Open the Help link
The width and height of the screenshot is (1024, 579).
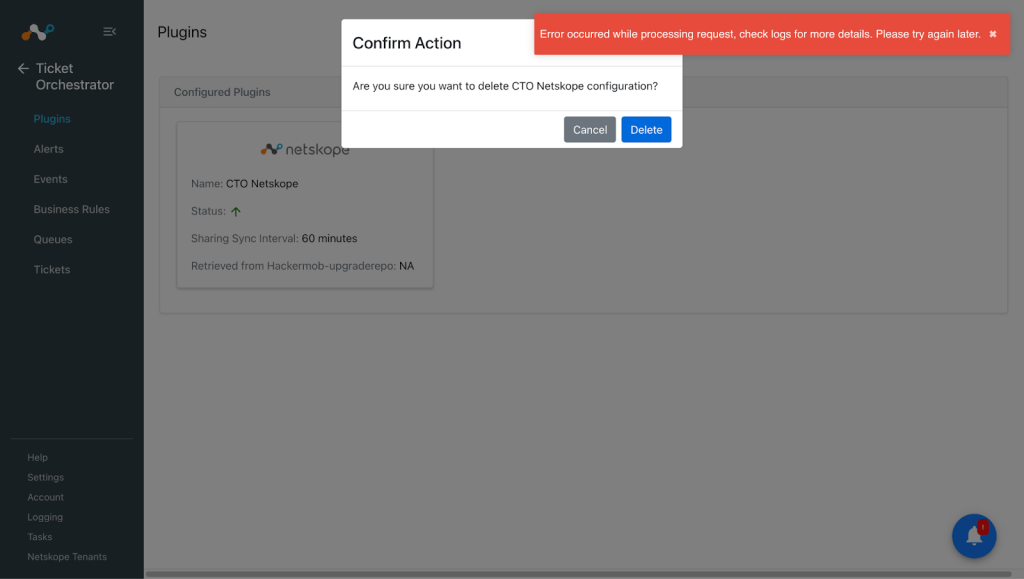point(37,458)
